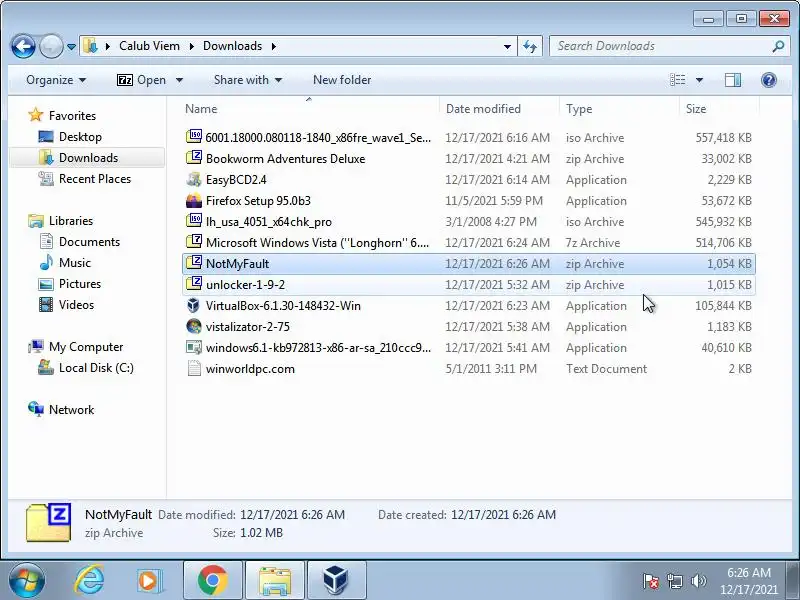800x600 pixels.
Task: Click the volume speaker tray icon
Action: (x=698, y=581)
